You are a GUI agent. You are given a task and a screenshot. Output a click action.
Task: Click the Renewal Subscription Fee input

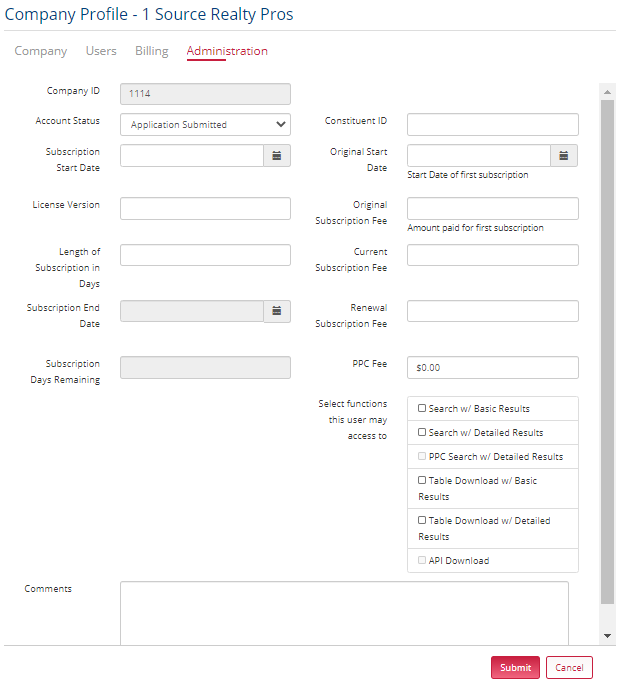click(x=493, y=311)
